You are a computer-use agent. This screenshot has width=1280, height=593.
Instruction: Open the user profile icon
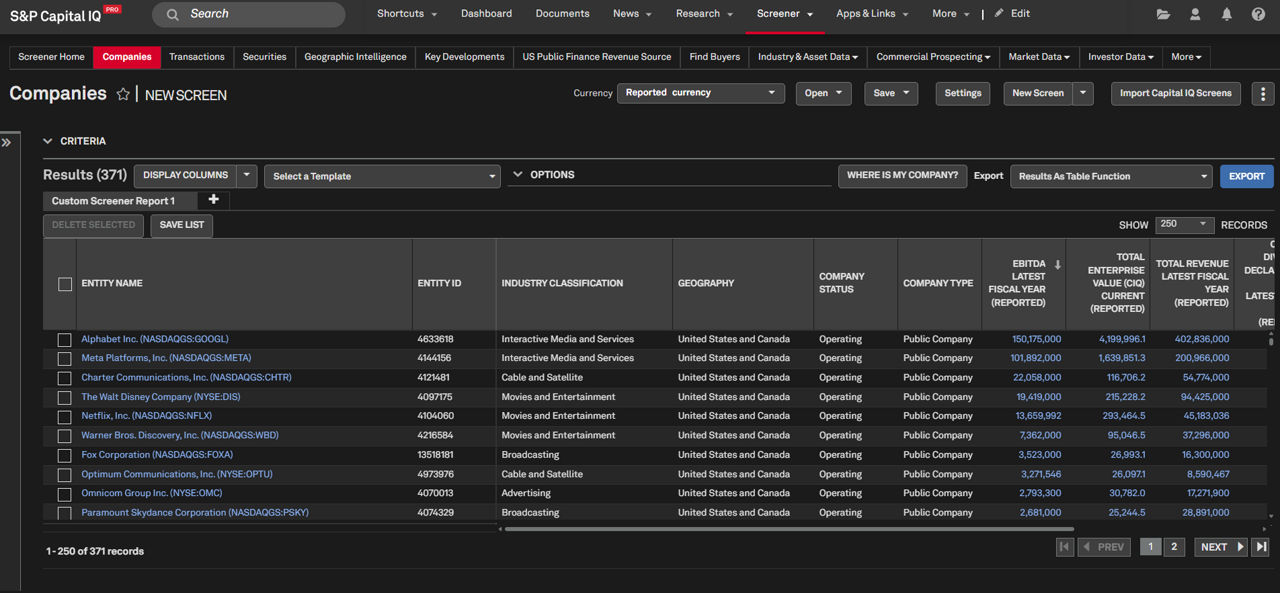(1195, 14)
